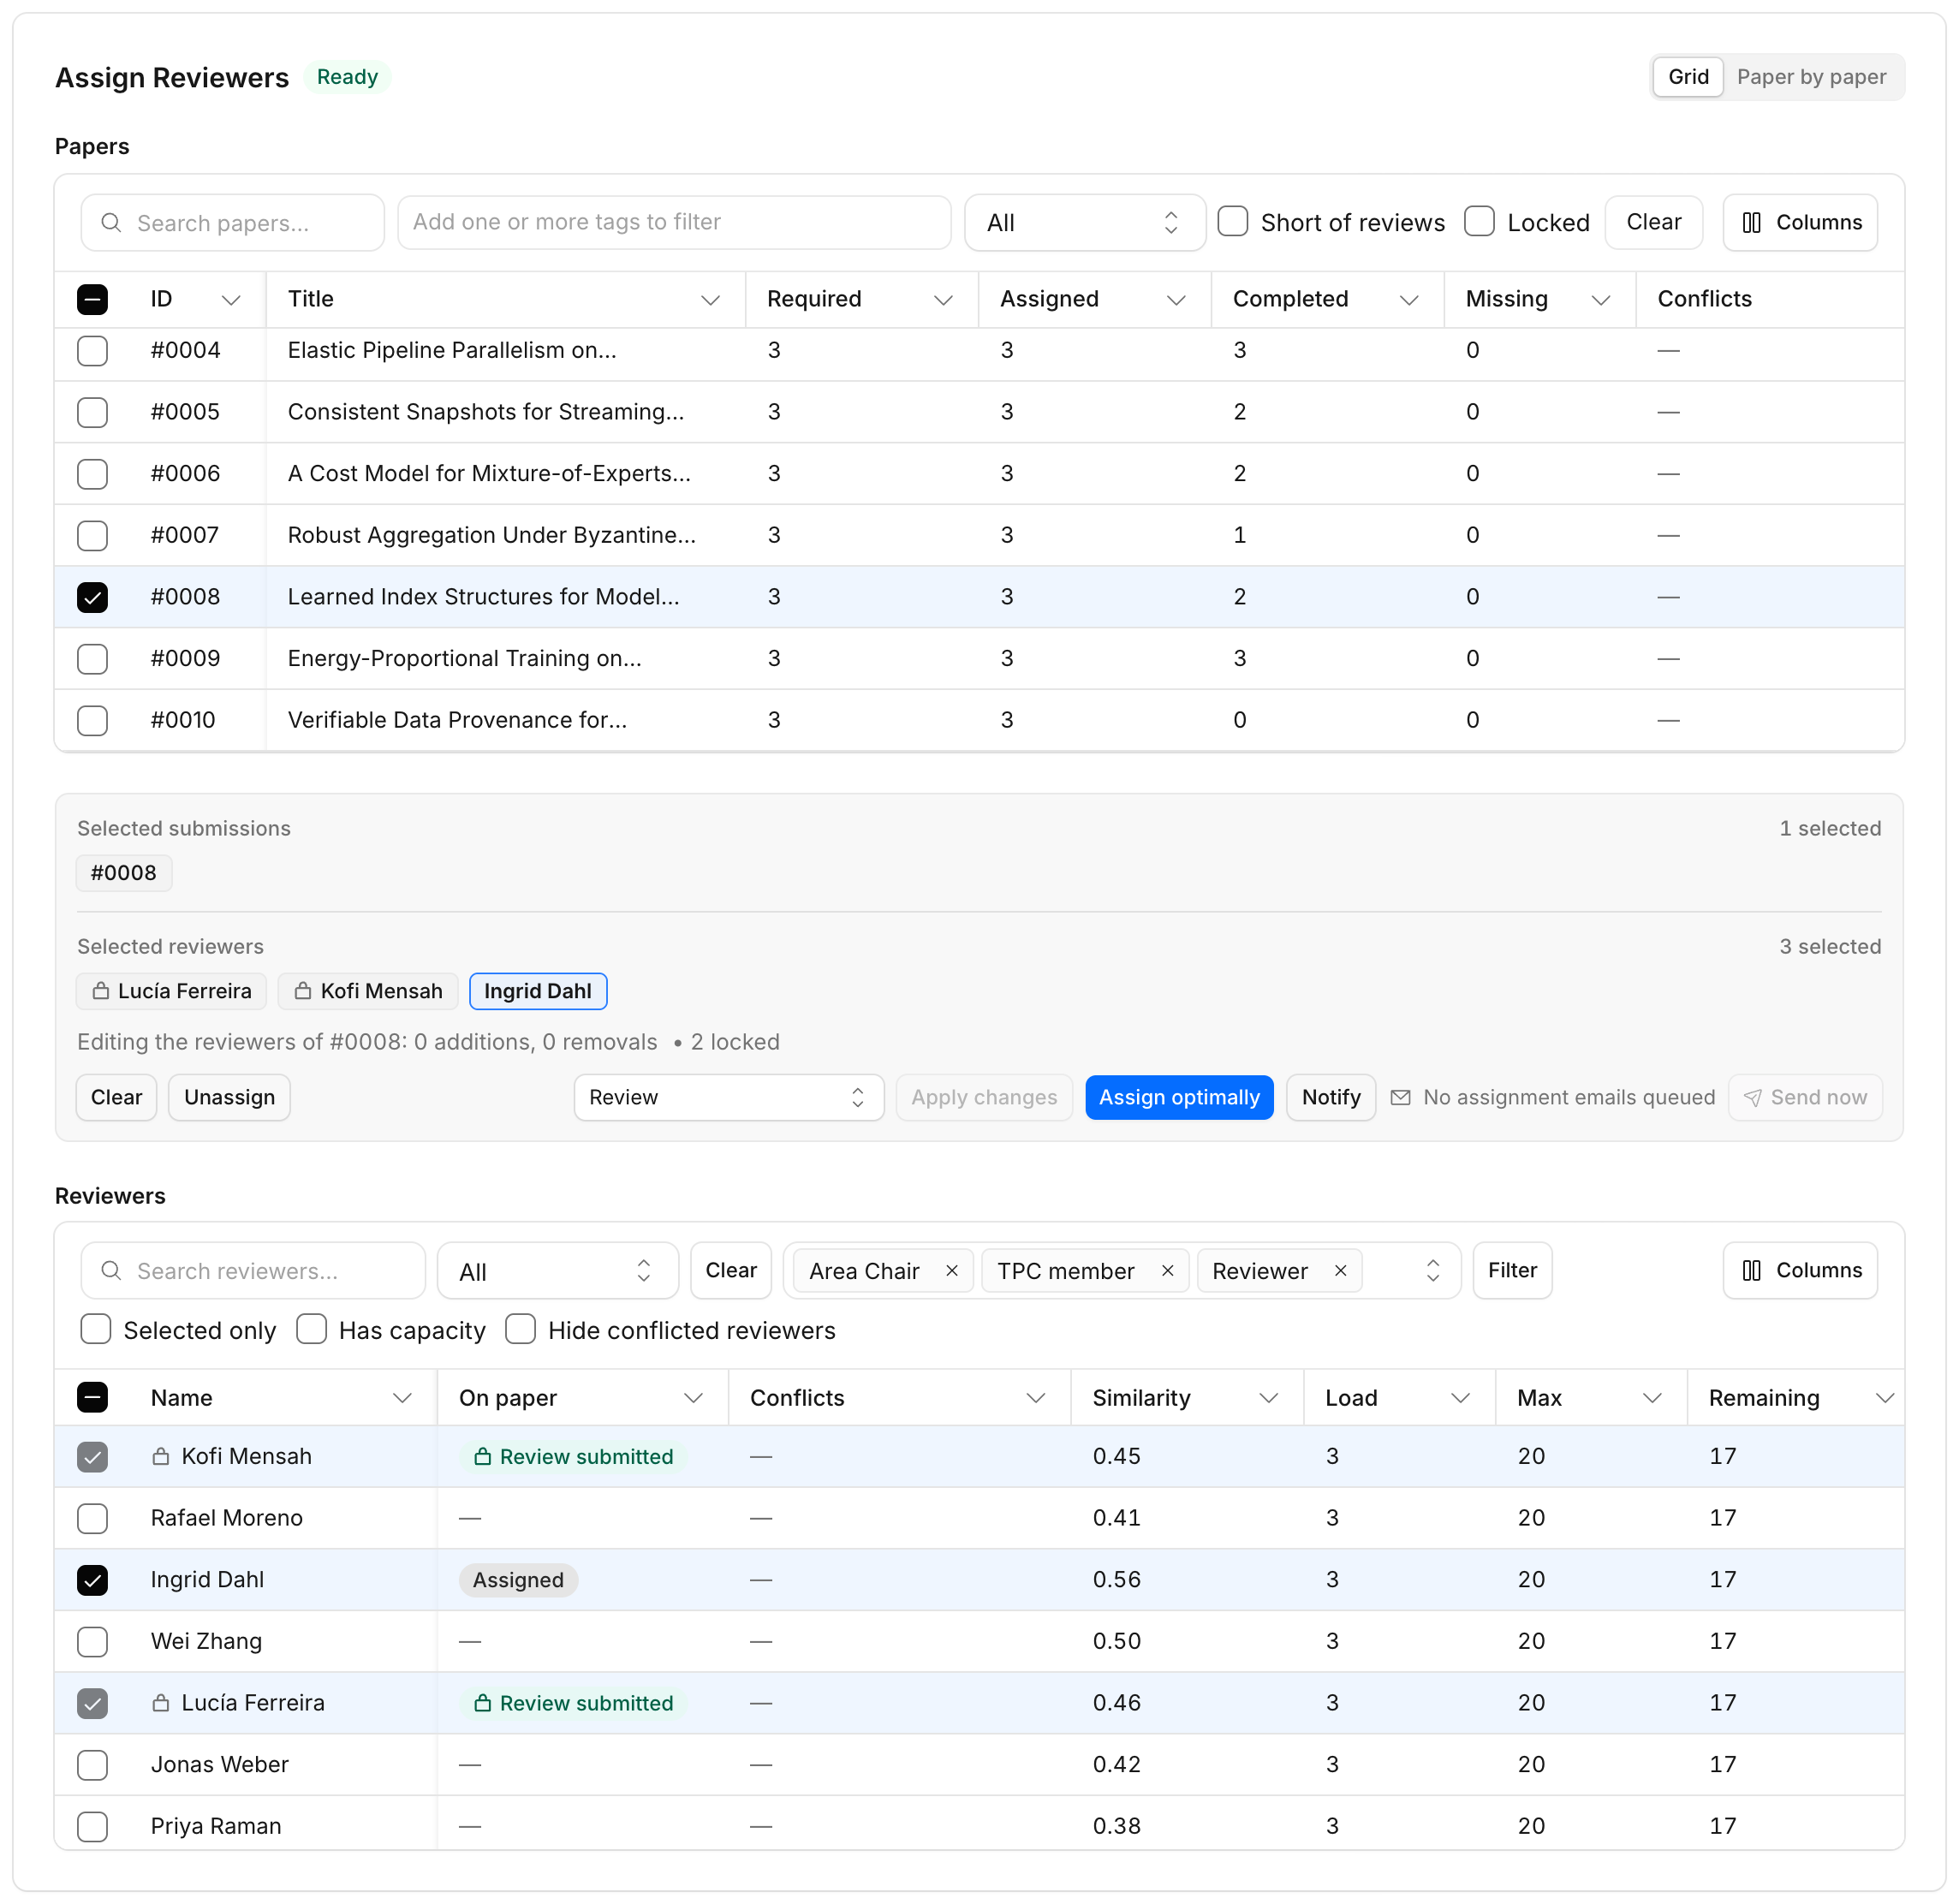This screenshot has height=1904, width=1959.
Task: Click the reviewer Name column chevron
Action: pyautogui.click(x=402, y=1397)
